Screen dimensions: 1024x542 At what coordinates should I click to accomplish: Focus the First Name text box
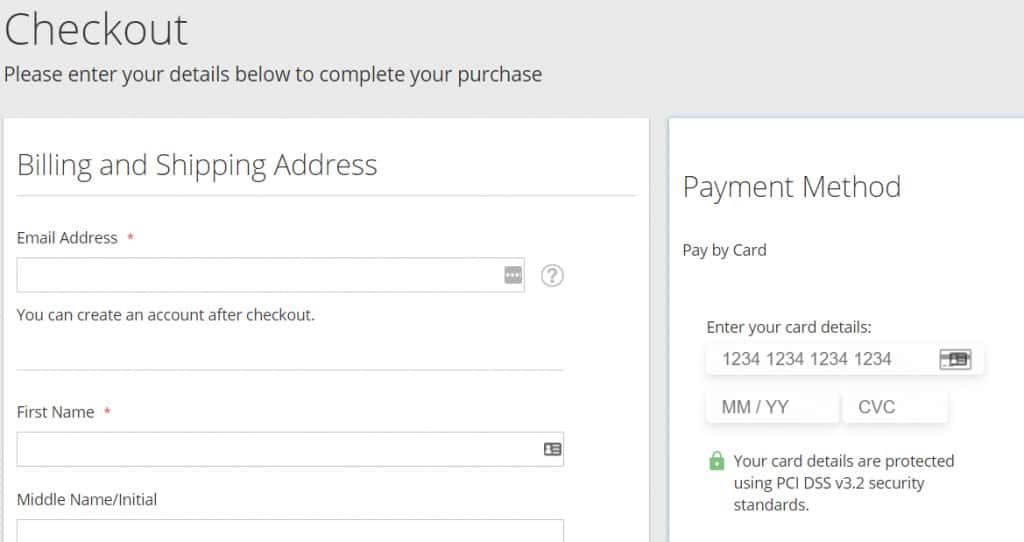tap(290, 449)
